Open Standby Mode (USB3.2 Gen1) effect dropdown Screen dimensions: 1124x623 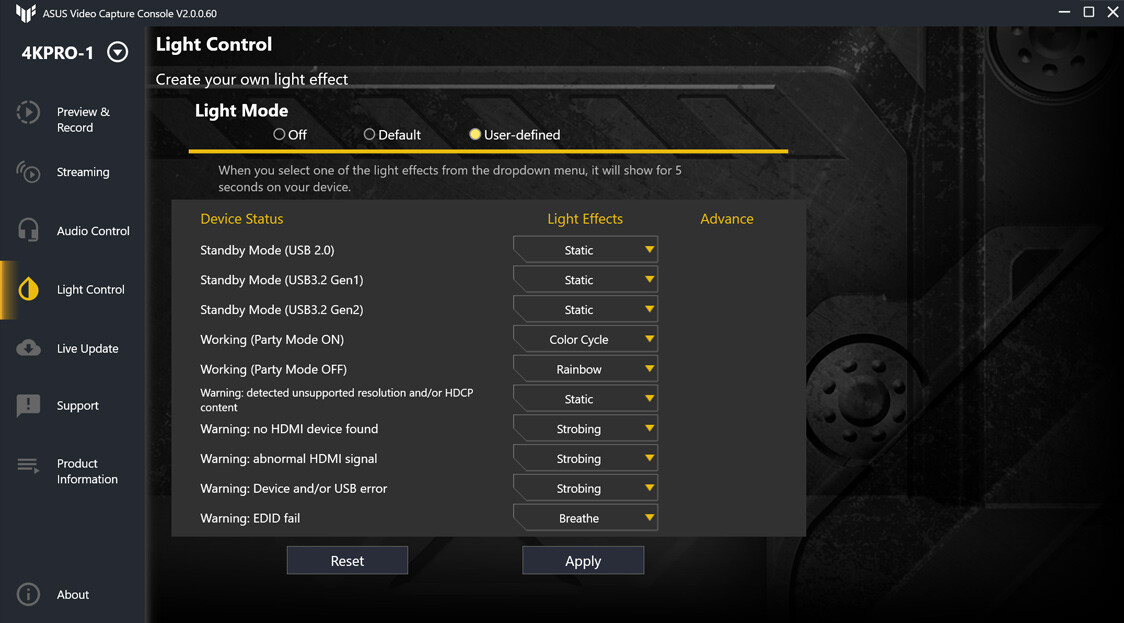coord(585,280)
